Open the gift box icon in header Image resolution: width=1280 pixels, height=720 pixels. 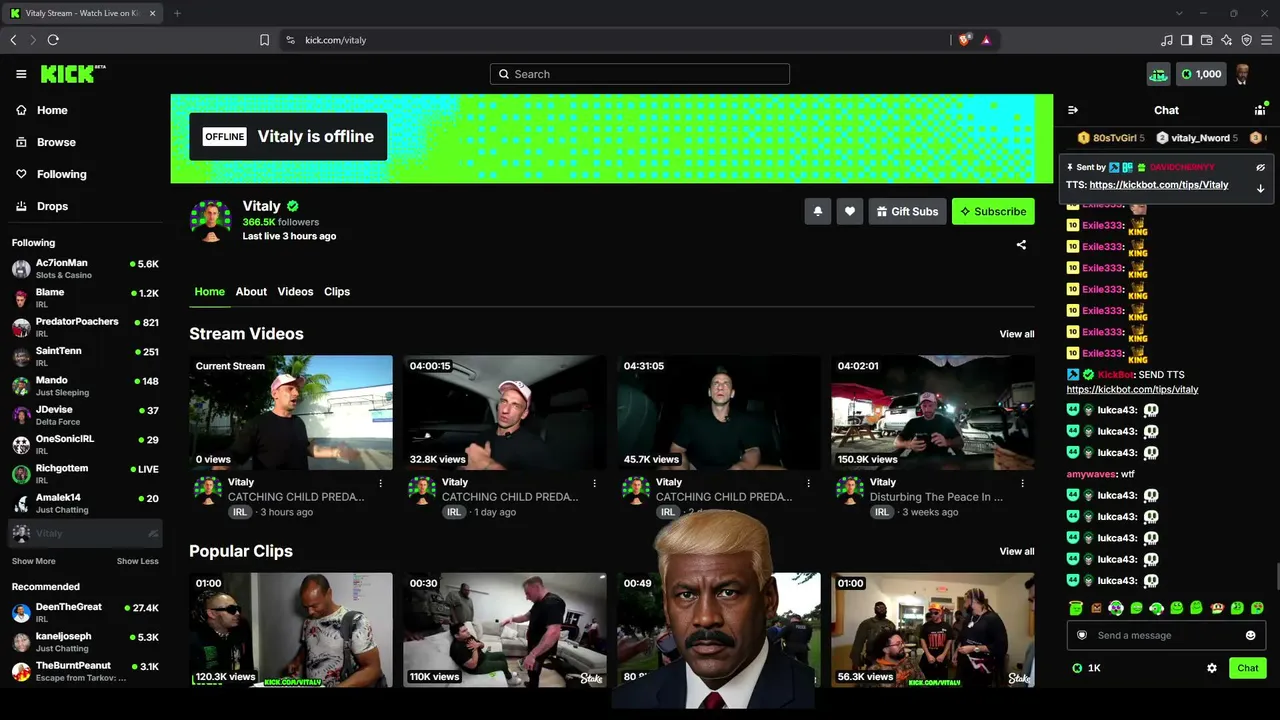(1158, 74)
